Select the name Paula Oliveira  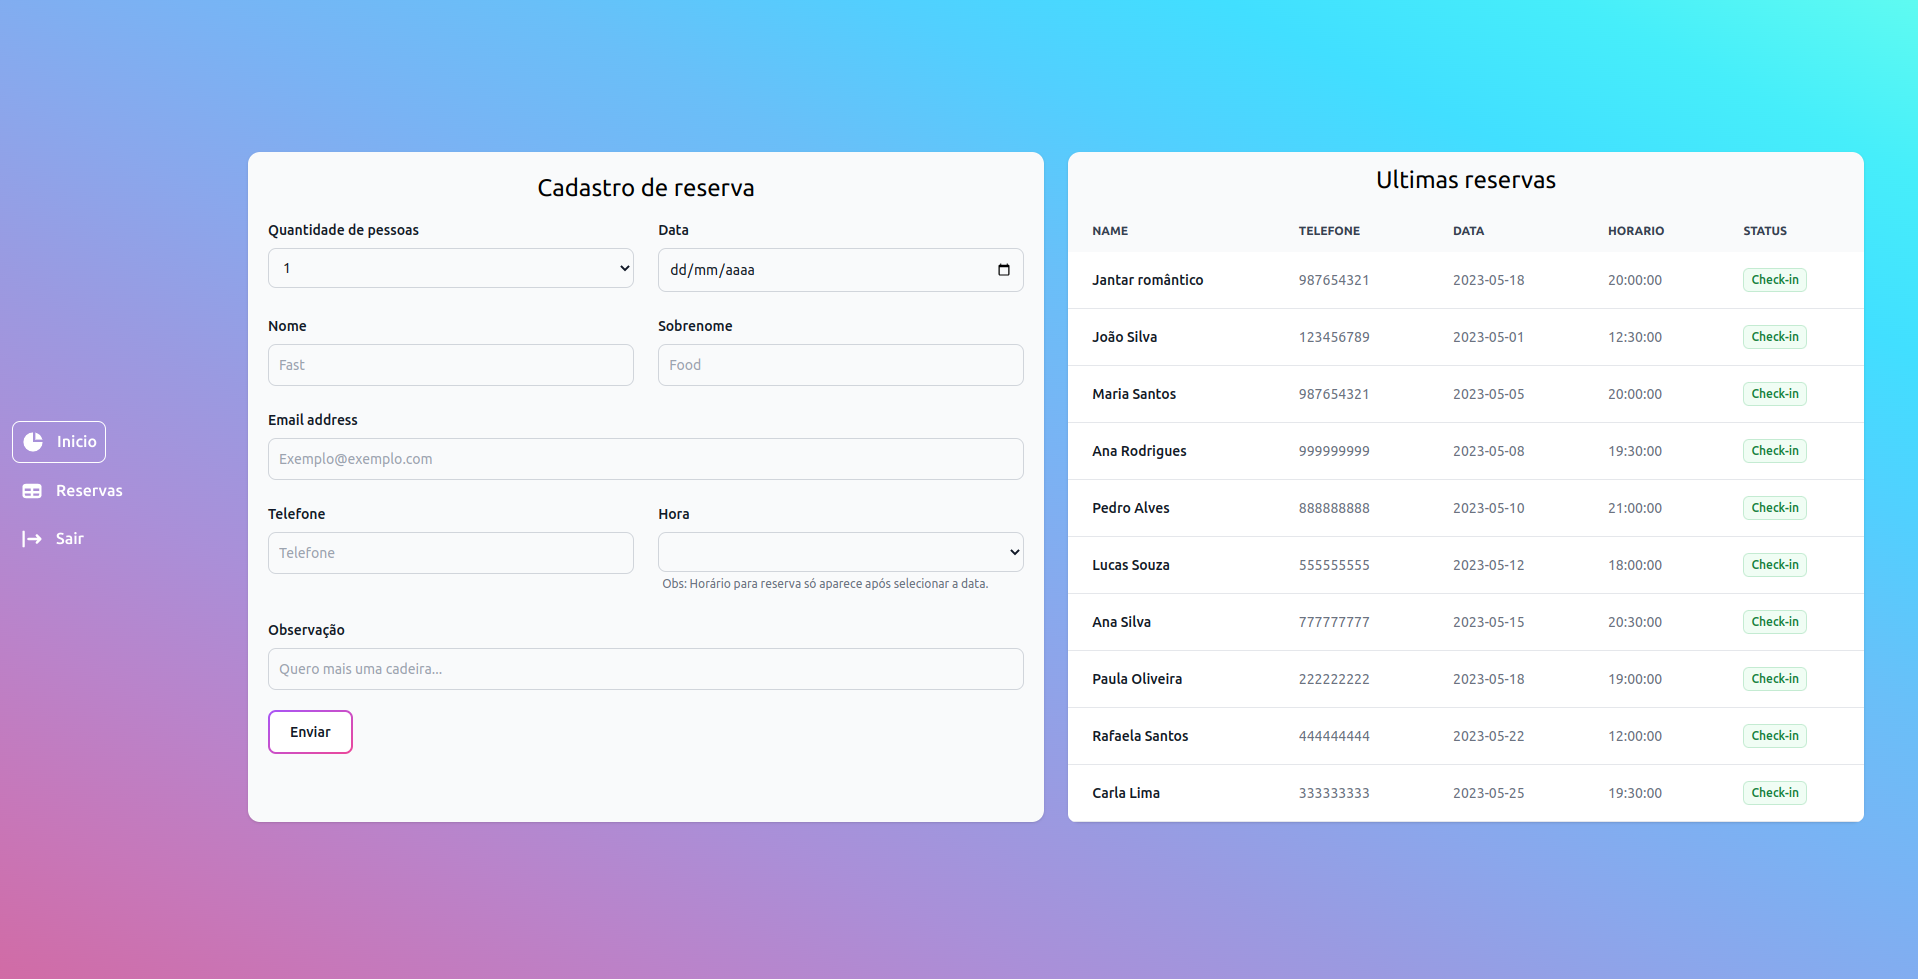[1137, 679]
